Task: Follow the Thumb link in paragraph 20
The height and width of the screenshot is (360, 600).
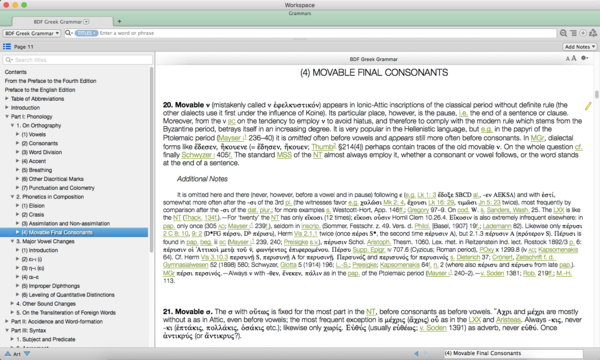Action: [324, 147]
